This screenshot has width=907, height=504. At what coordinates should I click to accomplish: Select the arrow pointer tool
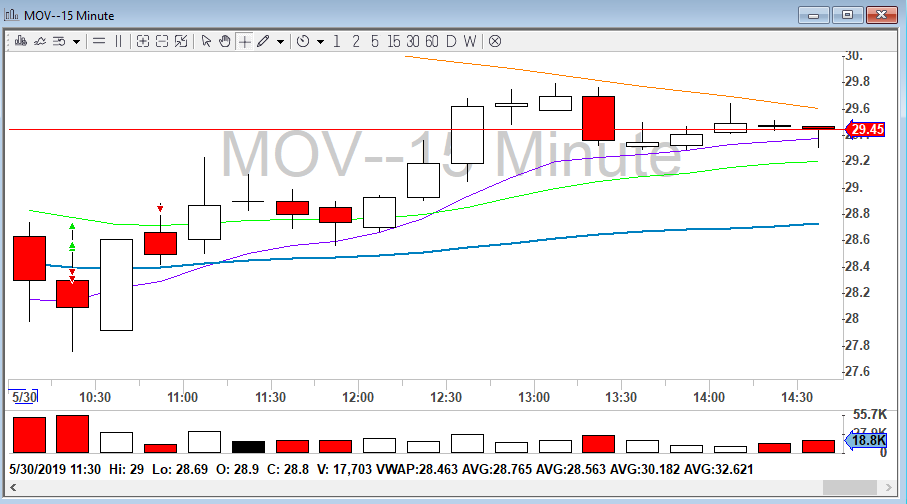coord(206,41)
